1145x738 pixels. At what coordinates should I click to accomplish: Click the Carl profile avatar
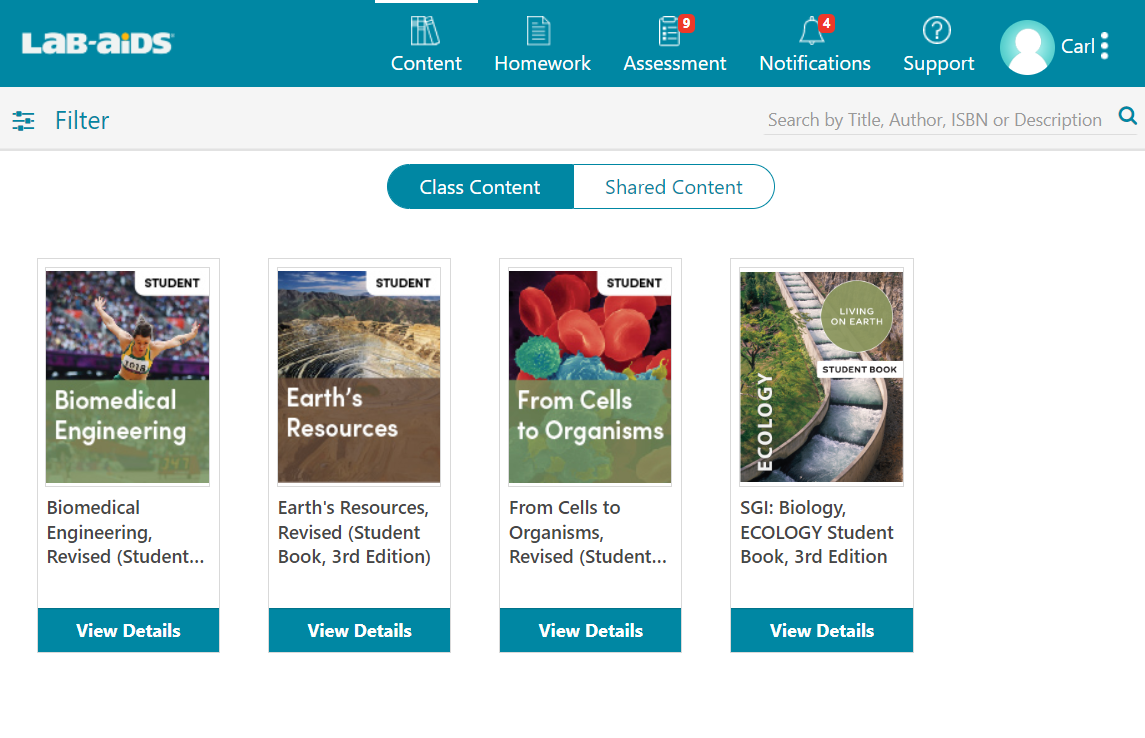pos(1027,47)
